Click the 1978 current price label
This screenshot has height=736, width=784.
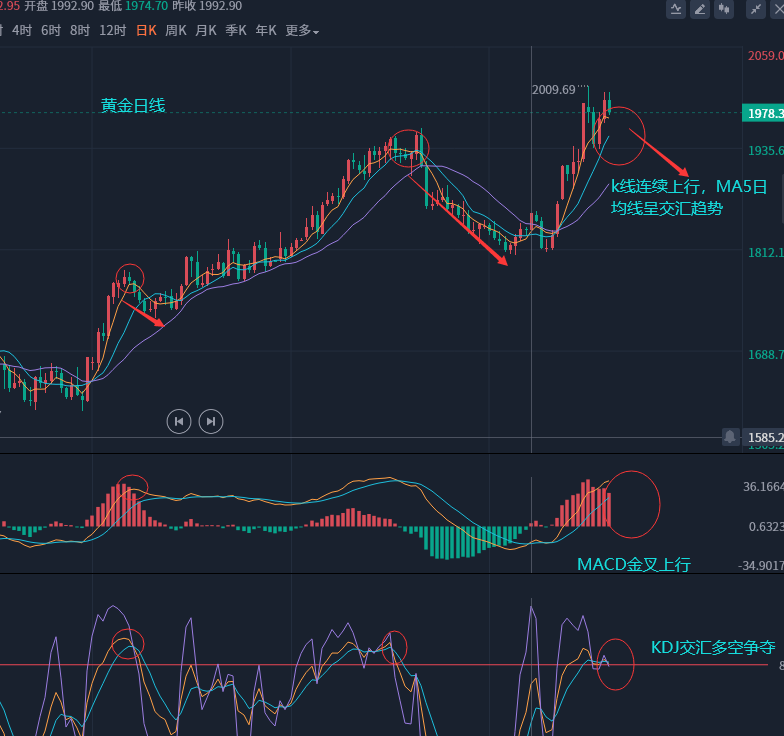click(764, 114)
